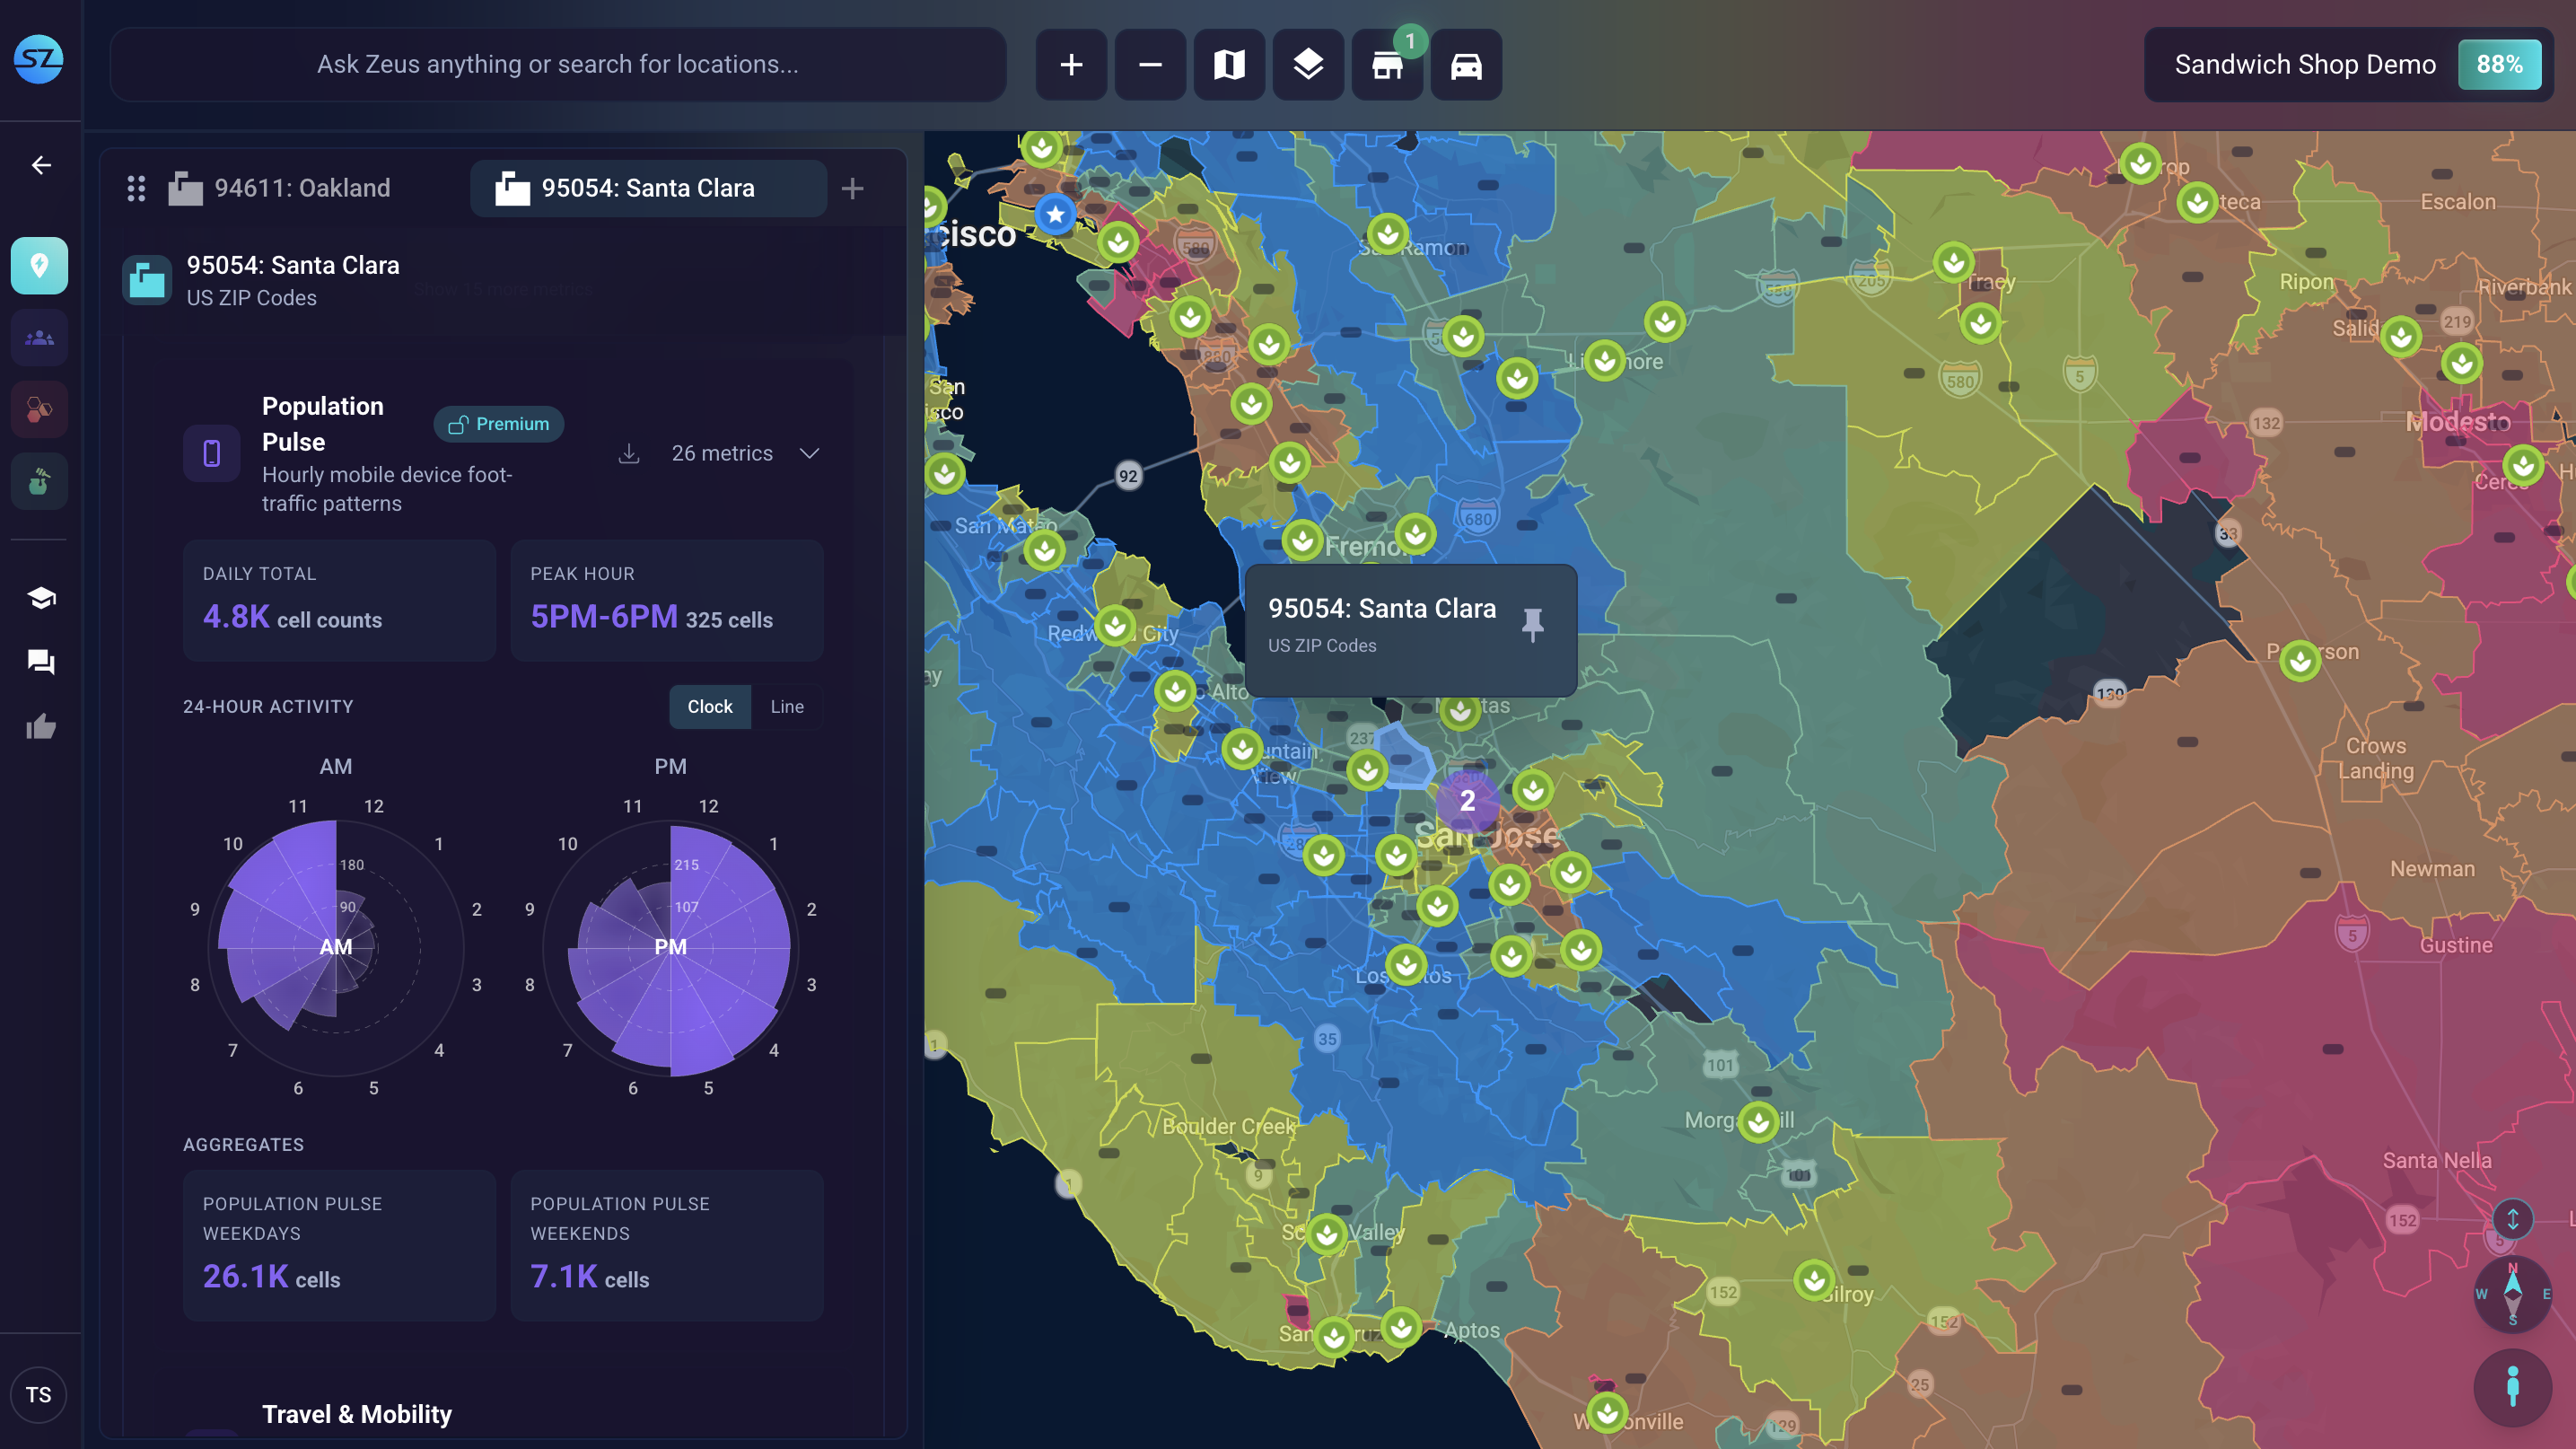Click the Population Pulse Weekdays card

pos(339,1245)
